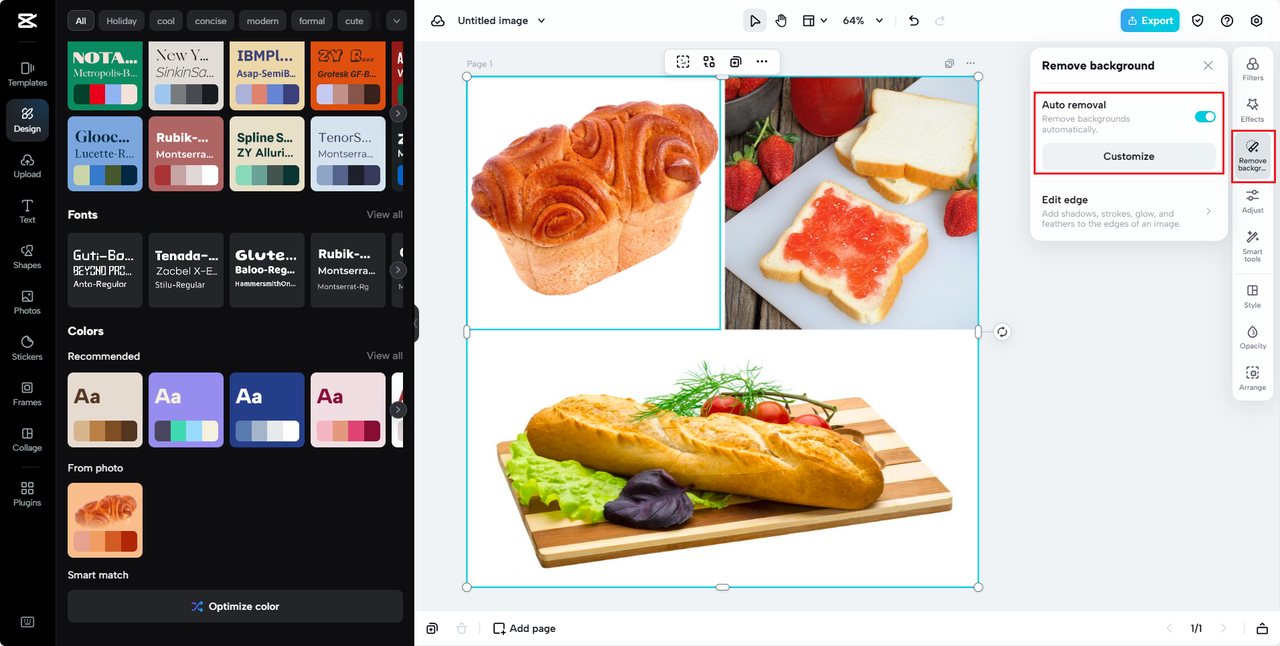Click the Export button
Screen dimensions: 1280x646
pos(1150,20)
